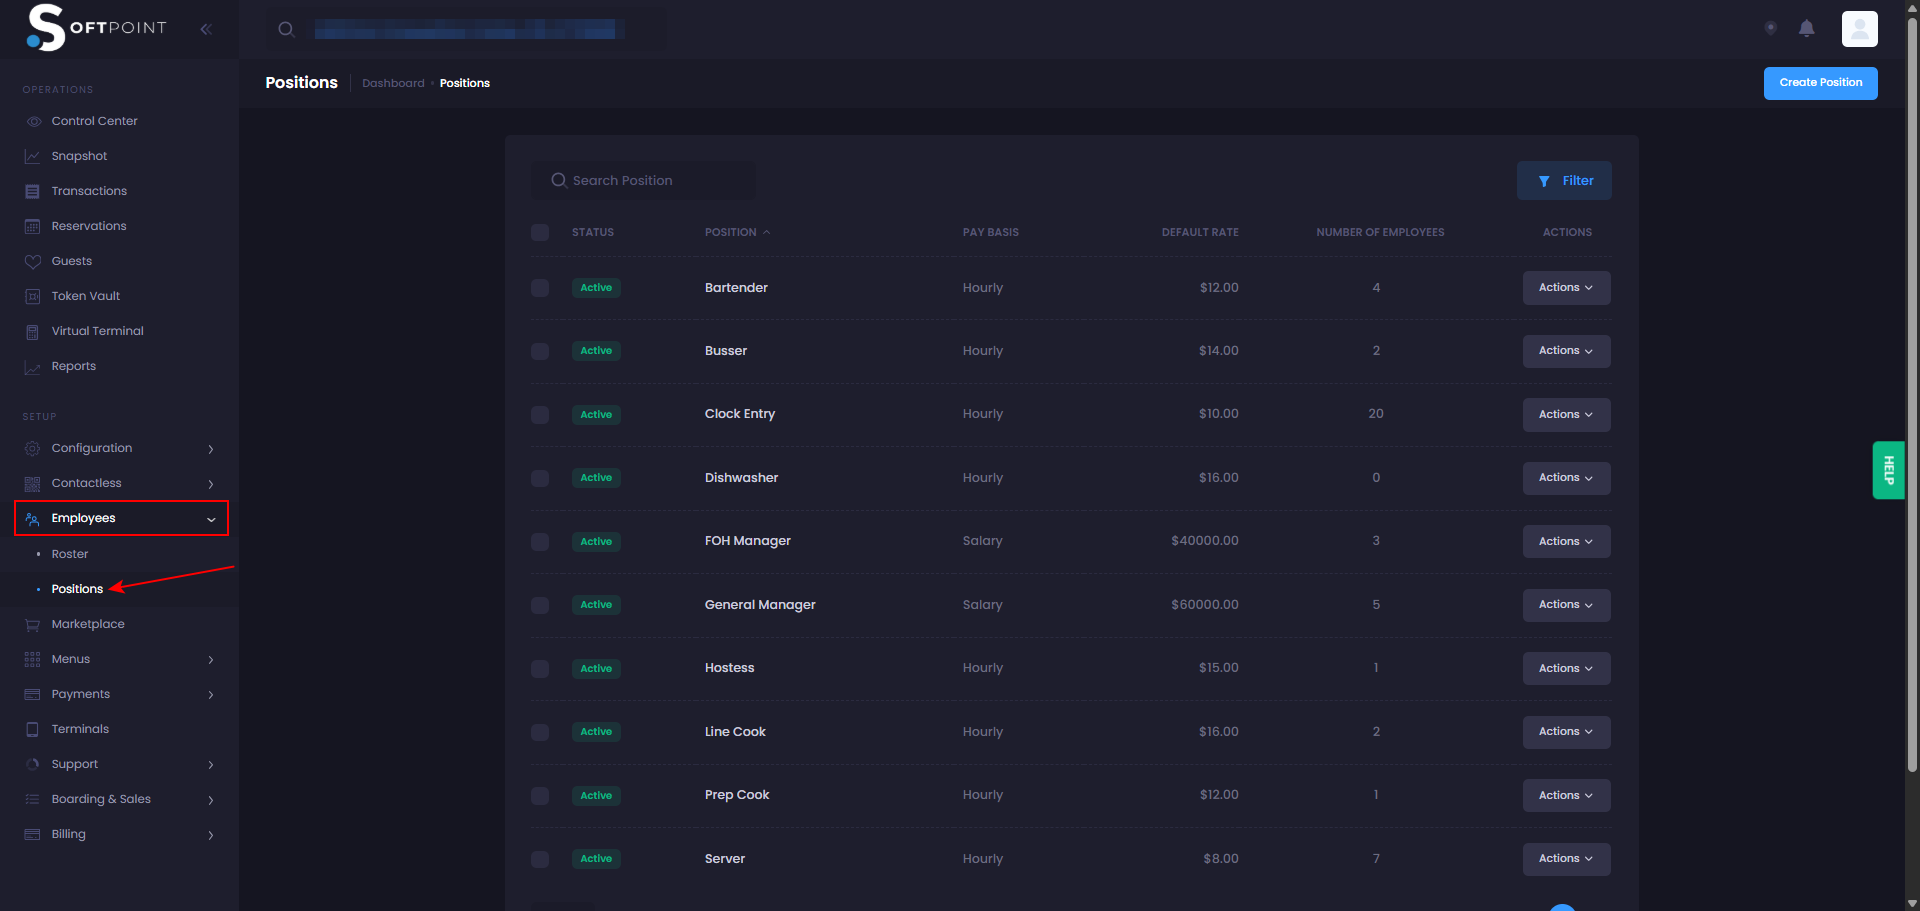This screenshot has width=1920, height=911.
Task: Check the Bartender row checkbox
Action: [x=540, y=288]
